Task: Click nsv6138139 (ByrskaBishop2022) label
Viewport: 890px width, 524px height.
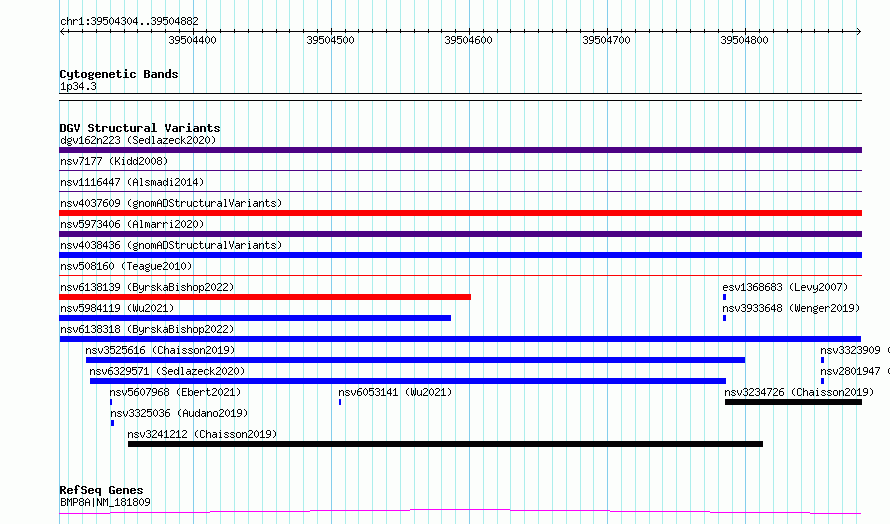Action: (x=147, y=287)
